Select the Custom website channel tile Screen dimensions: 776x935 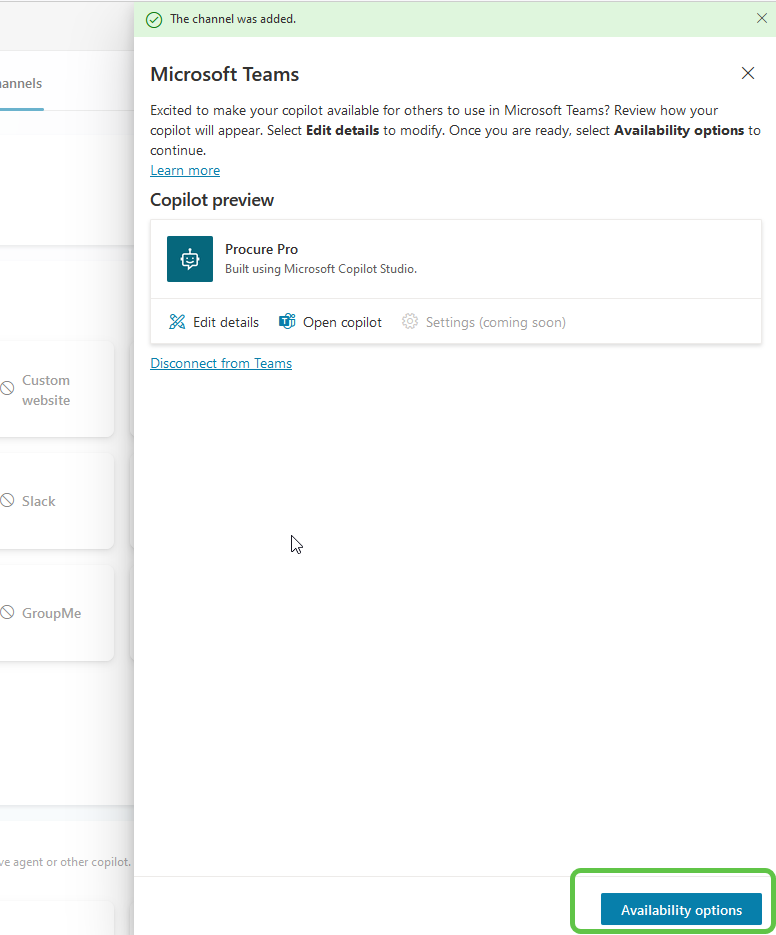55,390
